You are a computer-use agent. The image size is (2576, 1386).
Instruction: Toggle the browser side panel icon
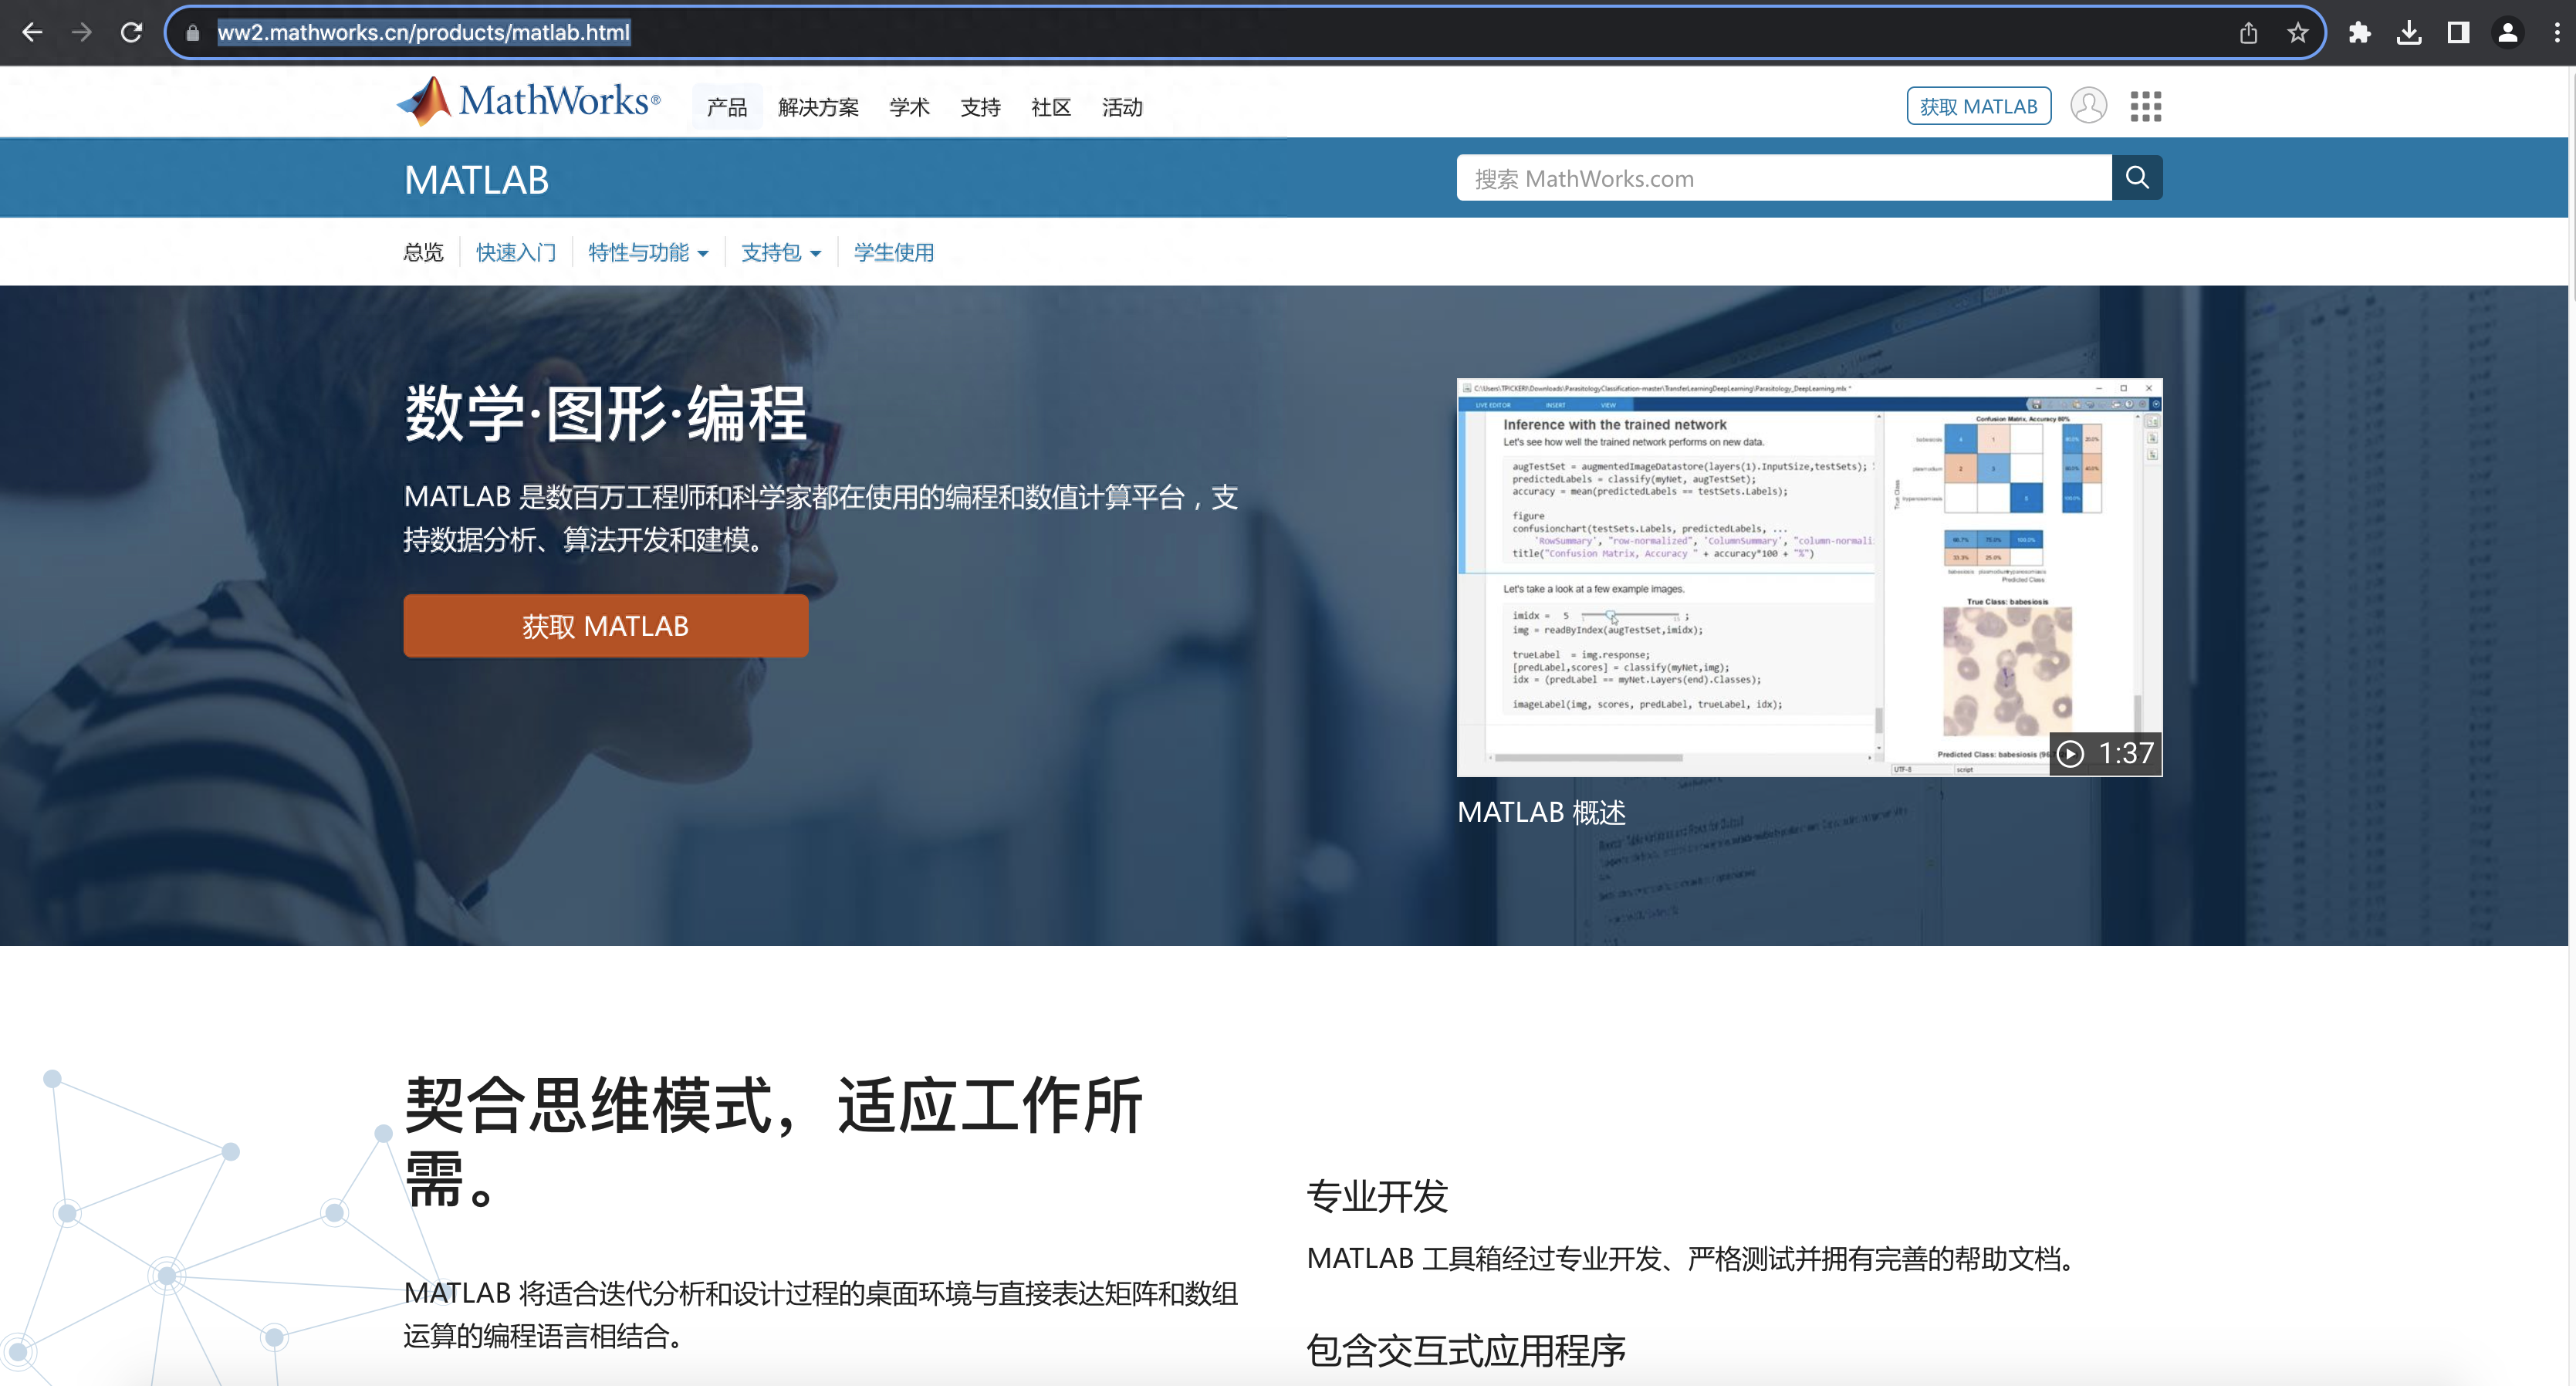tap(2458, 33)
